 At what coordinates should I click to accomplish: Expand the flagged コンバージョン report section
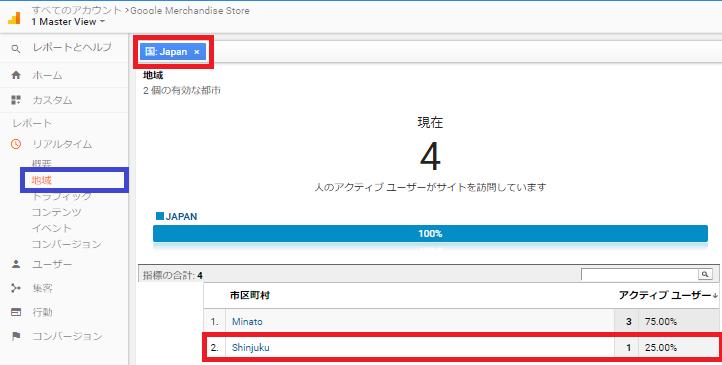pos(67,336)
